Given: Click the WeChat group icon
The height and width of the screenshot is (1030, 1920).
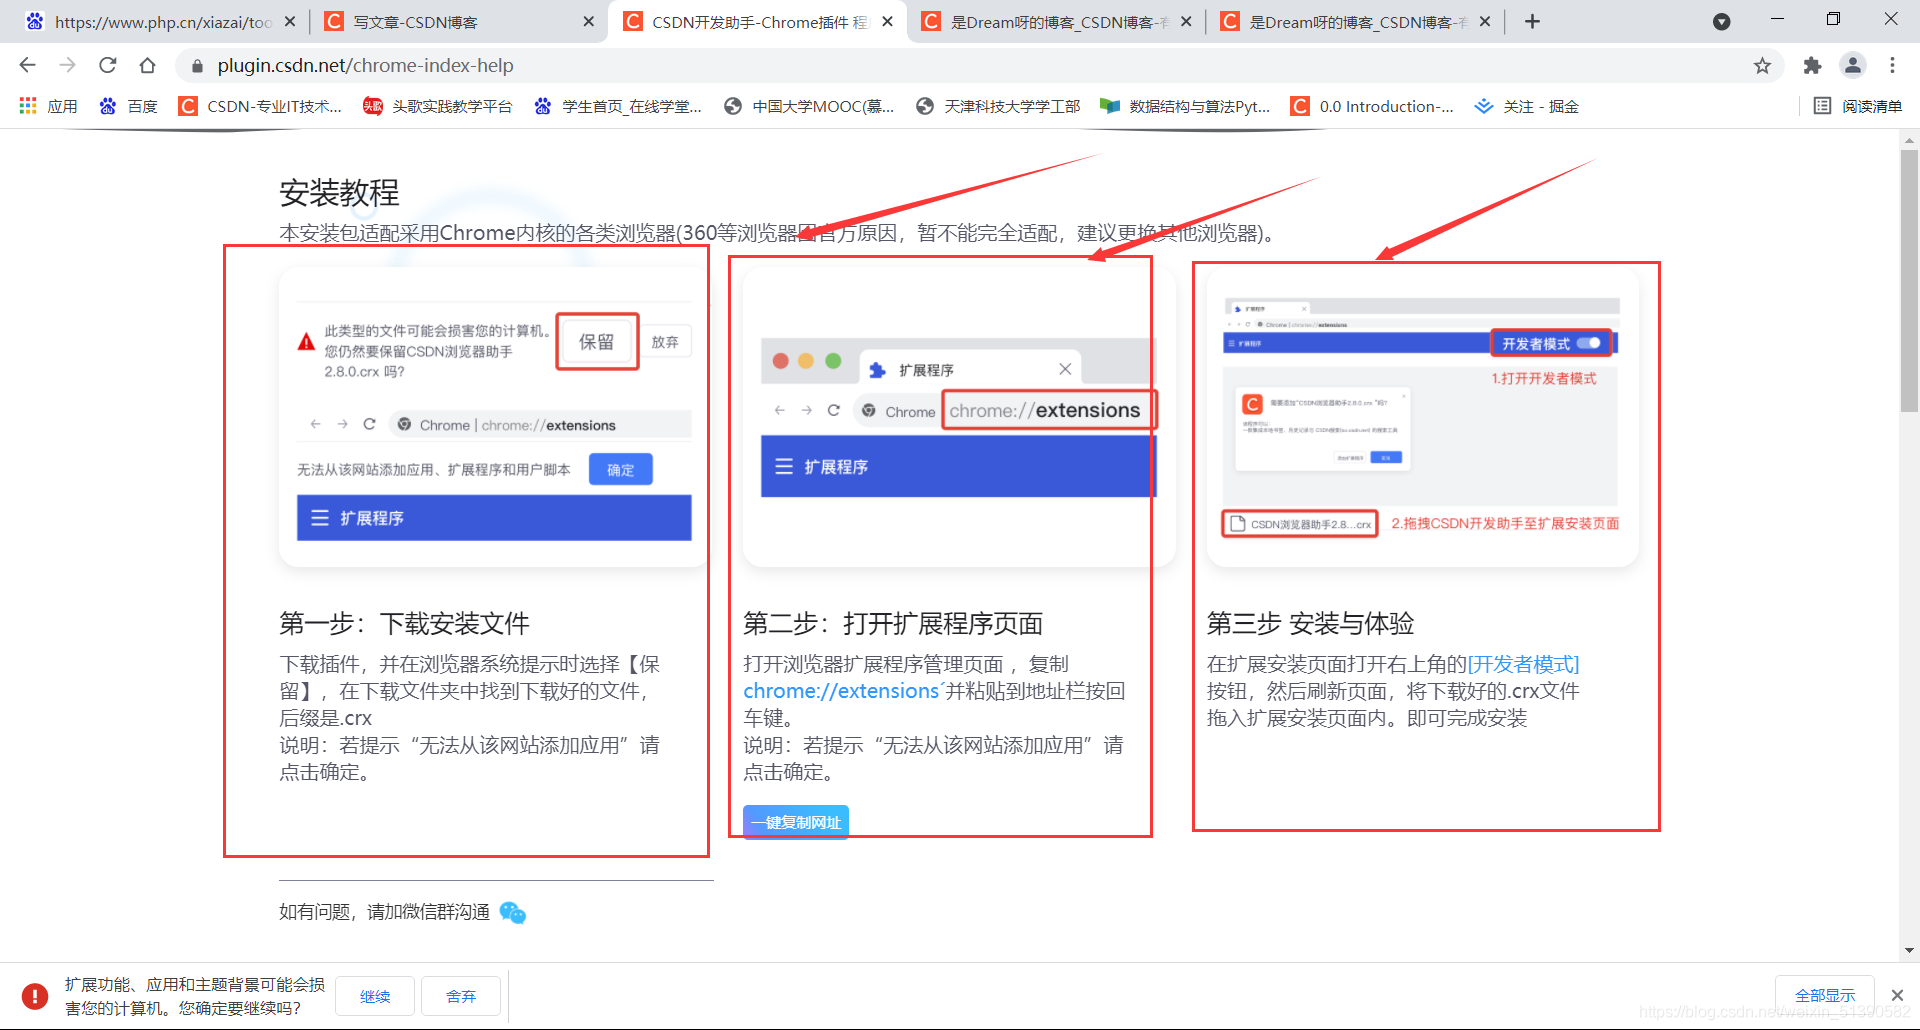Looking at the screenshot, I should [x=512, y=912].
